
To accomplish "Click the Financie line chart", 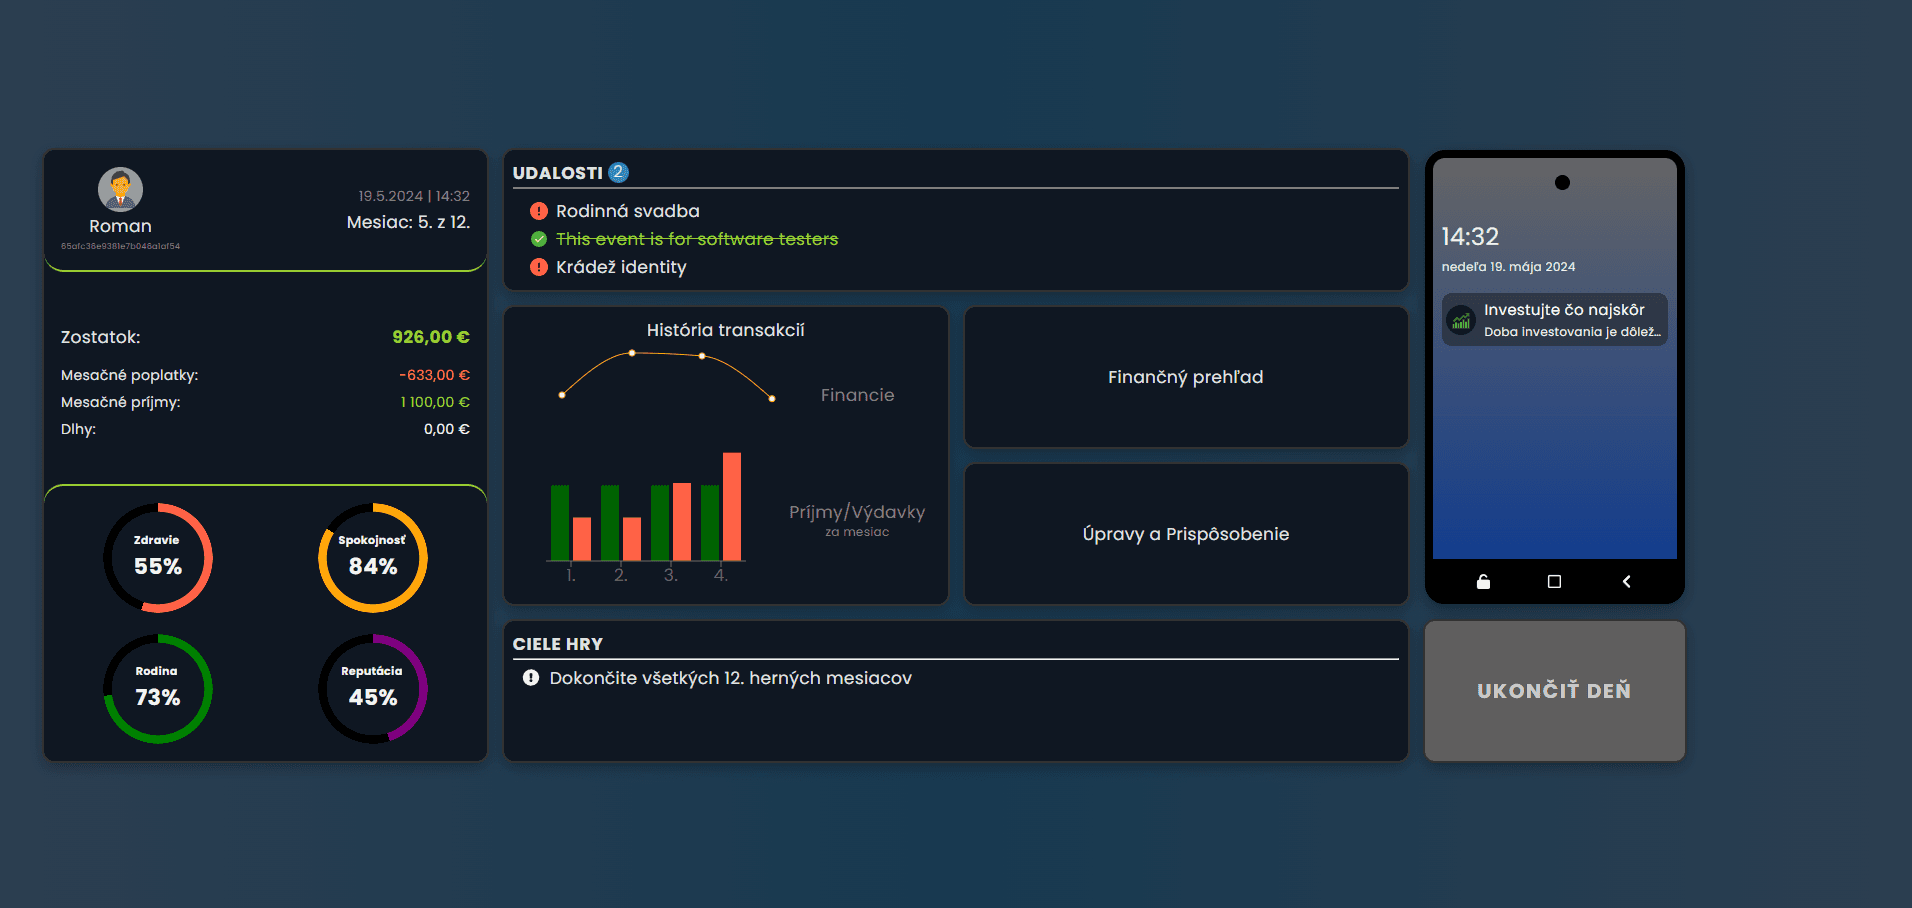I will pos(667,375).
